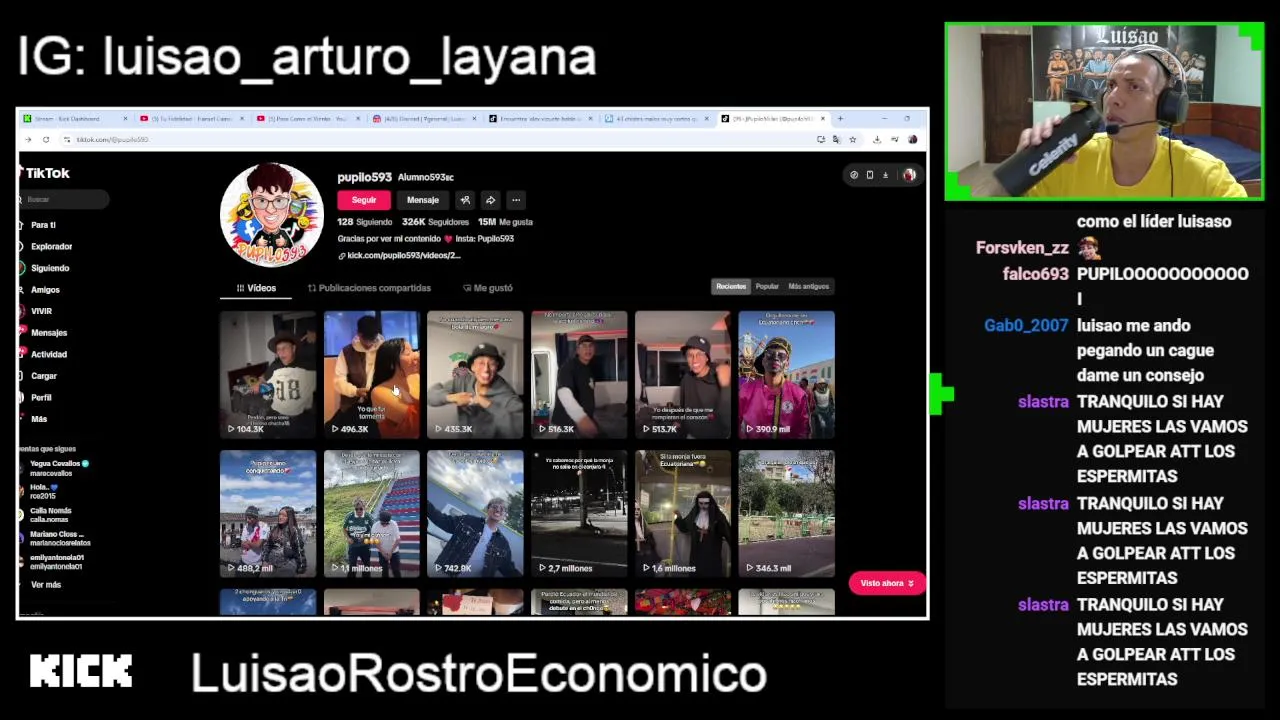Open the video with 1.1 millones views

click(x=371, y=514)
